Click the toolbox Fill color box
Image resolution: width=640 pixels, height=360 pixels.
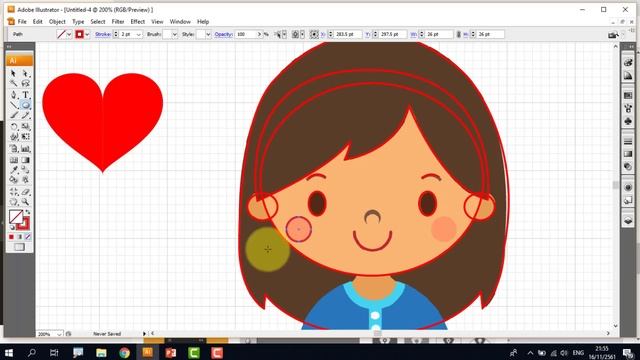[16, 216]
